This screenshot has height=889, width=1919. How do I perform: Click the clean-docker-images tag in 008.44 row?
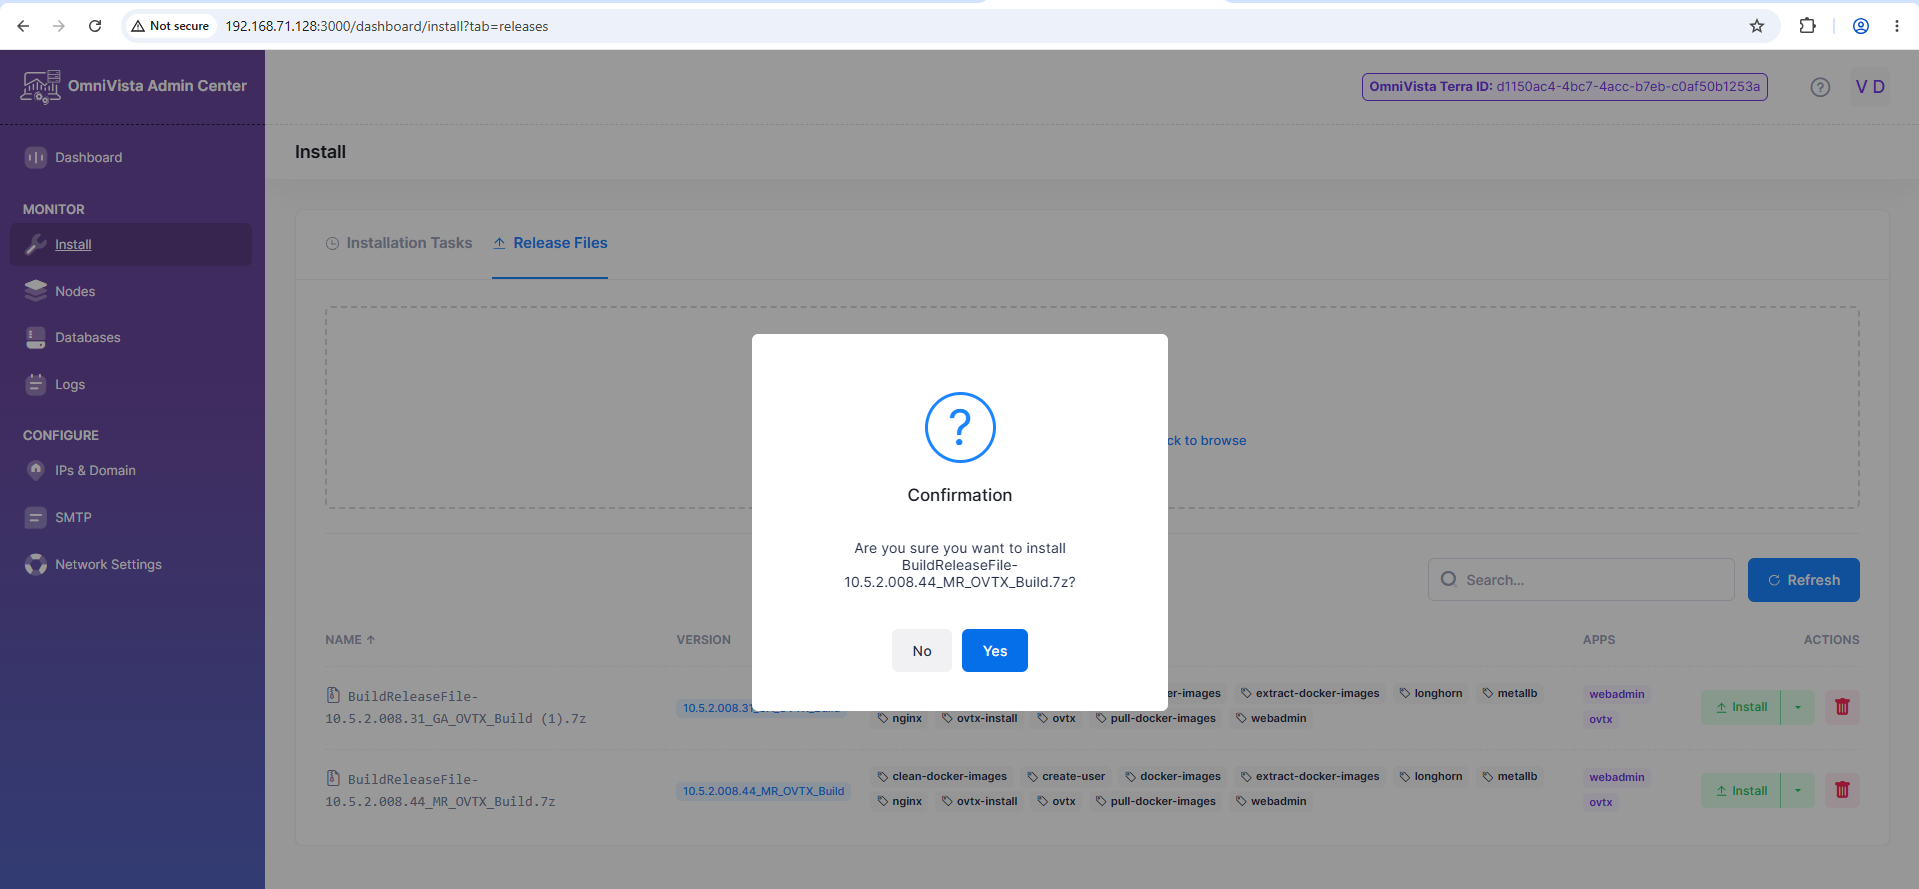coord(942,776)
